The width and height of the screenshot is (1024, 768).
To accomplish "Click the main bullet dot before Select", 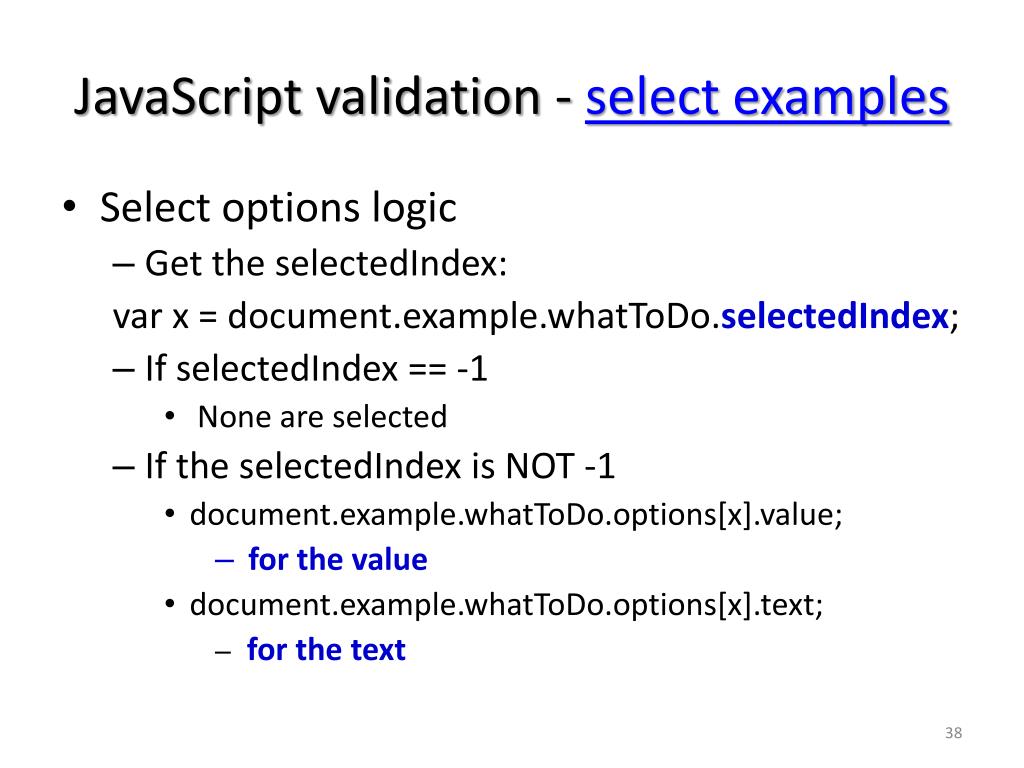I will 70,208.
